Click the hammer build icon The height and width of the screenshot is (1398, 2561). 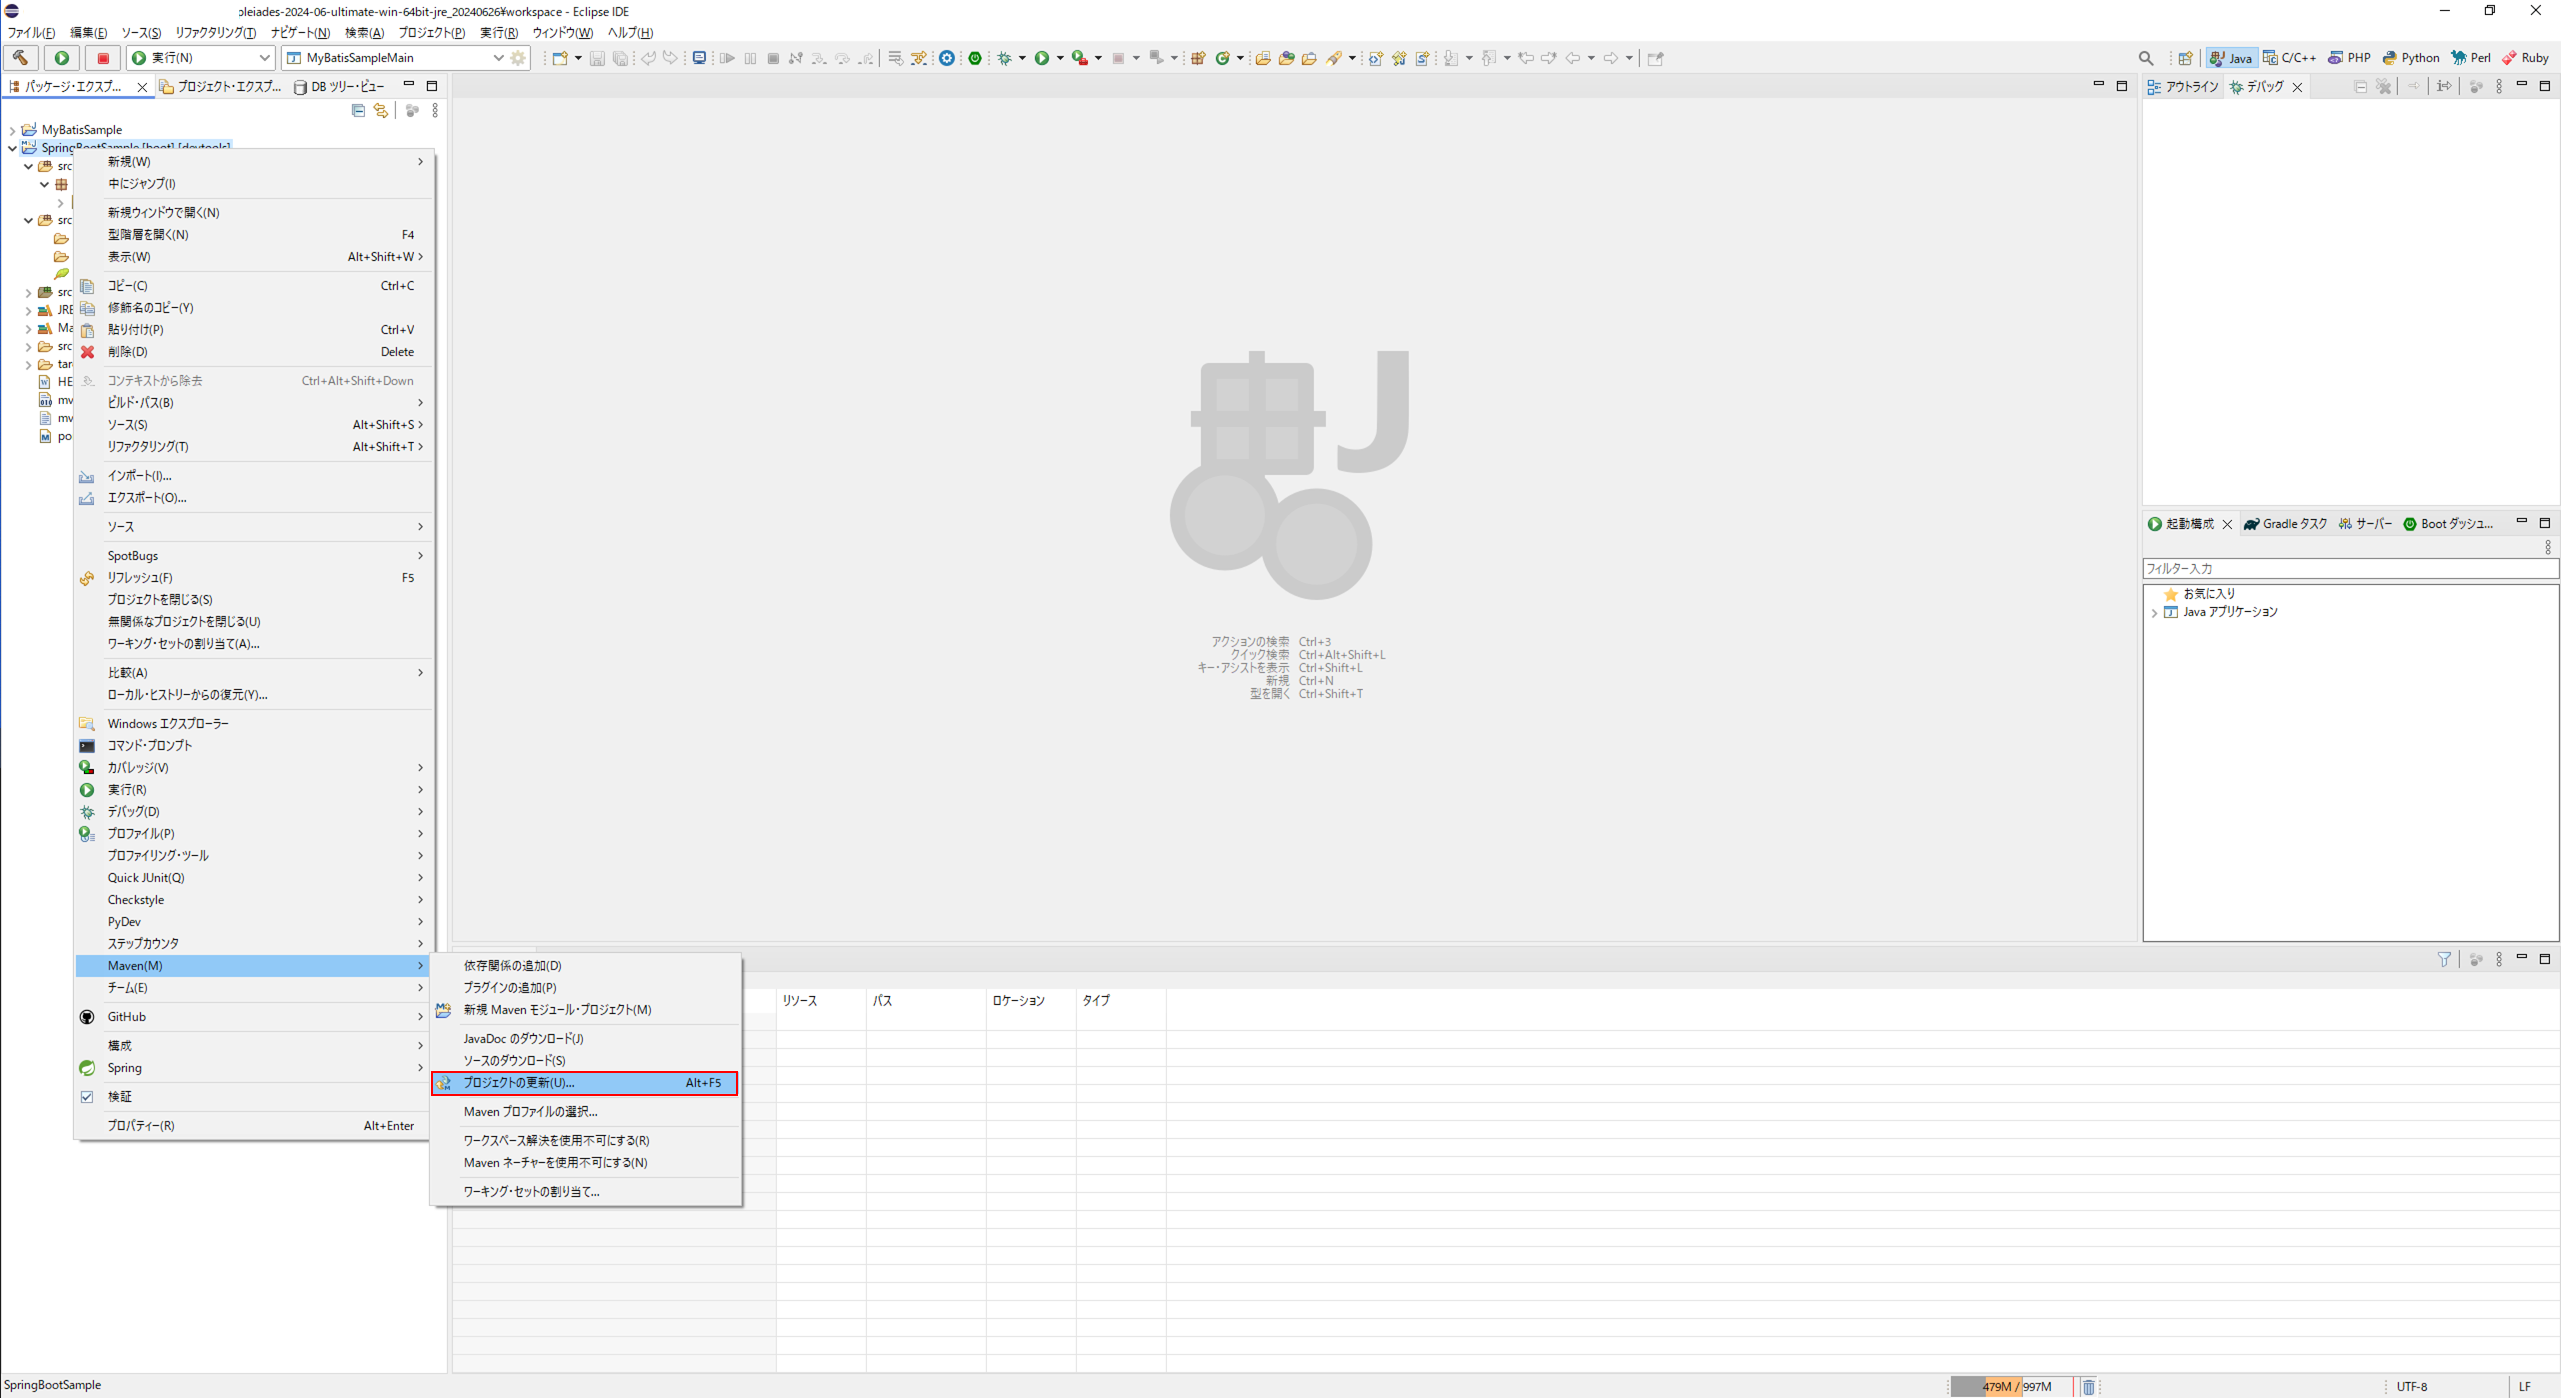[x=20, y=58]
